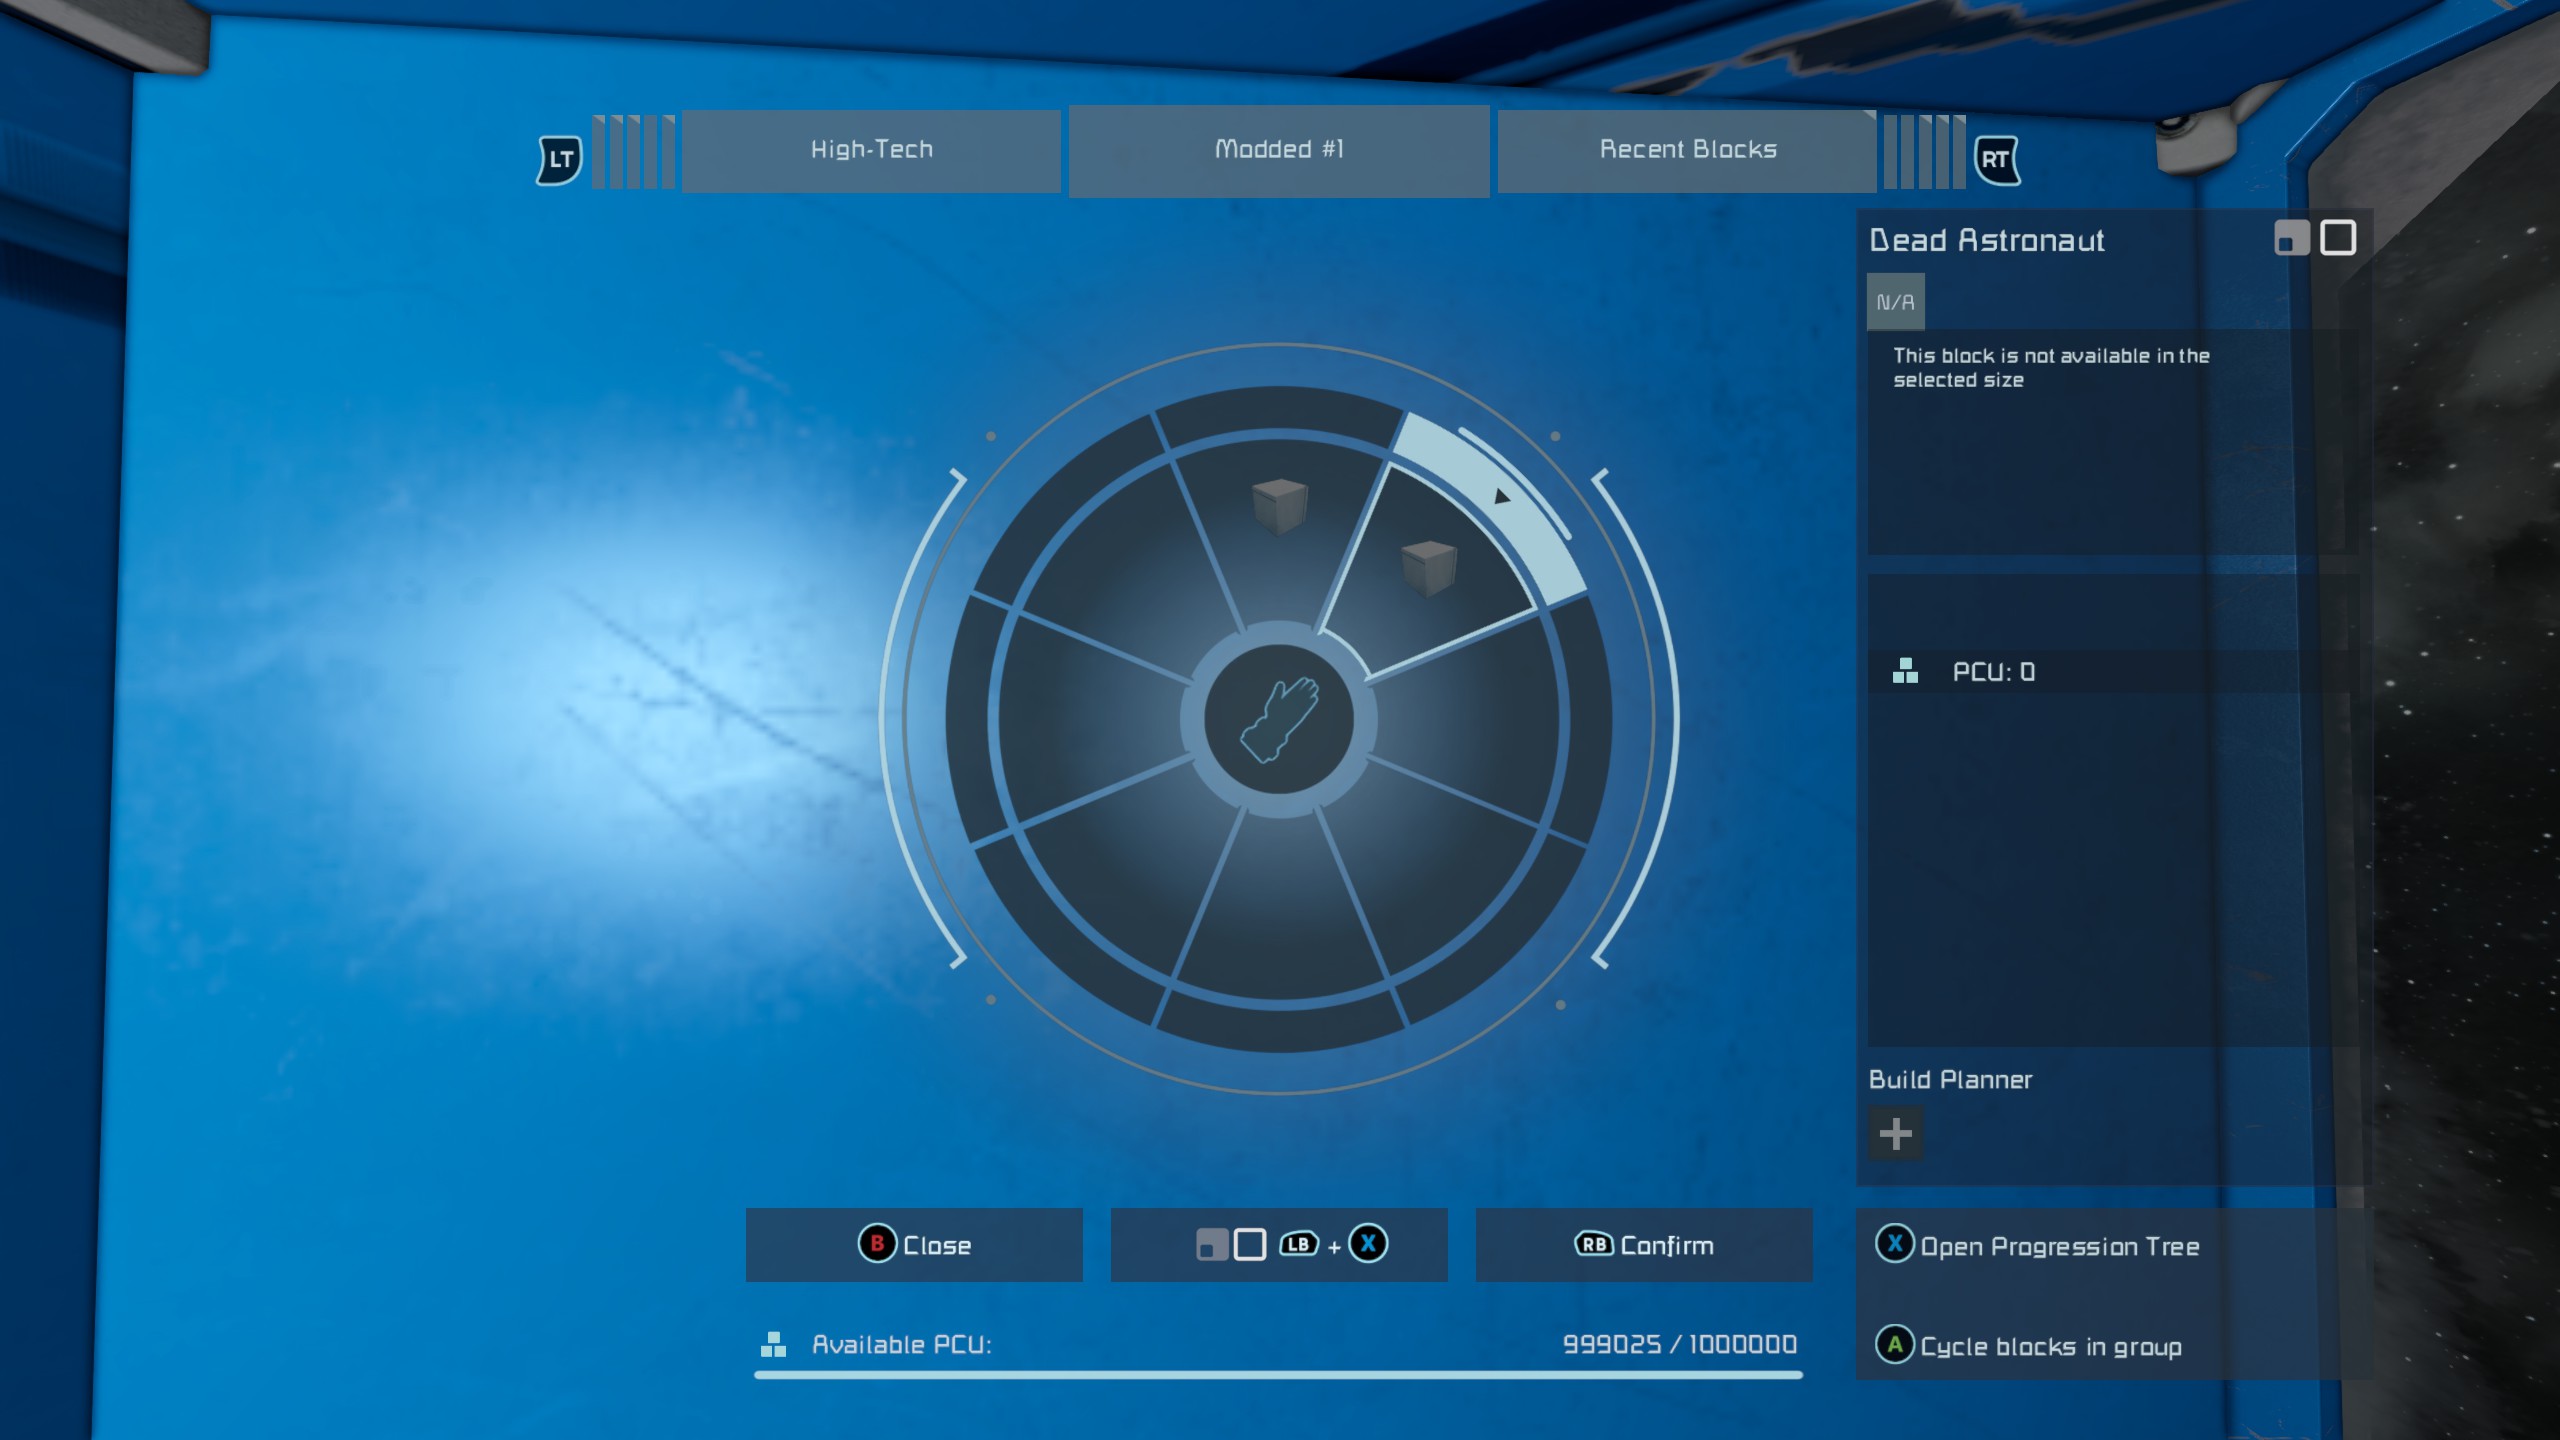Image resolution: width=2560 pixels, height=1440 pixels.
Task: Click the Available PCU blocks icon
Action: click(x=773, y=1344)
